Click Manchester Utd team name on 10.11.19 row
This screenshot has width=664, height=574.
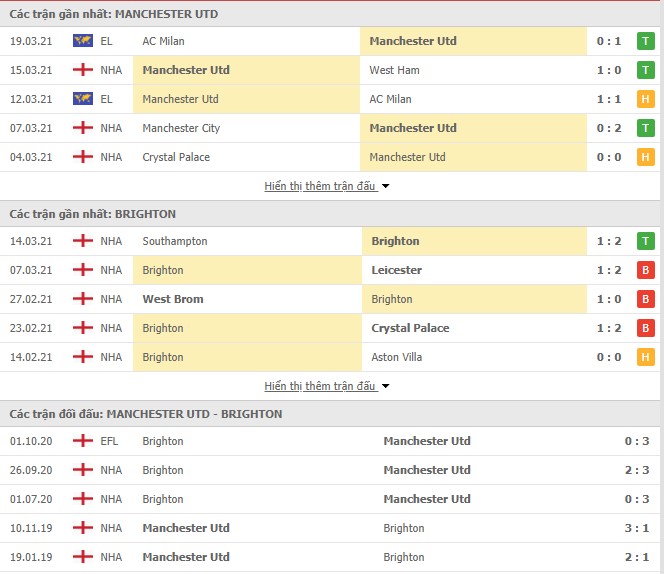tap(186, 528)
